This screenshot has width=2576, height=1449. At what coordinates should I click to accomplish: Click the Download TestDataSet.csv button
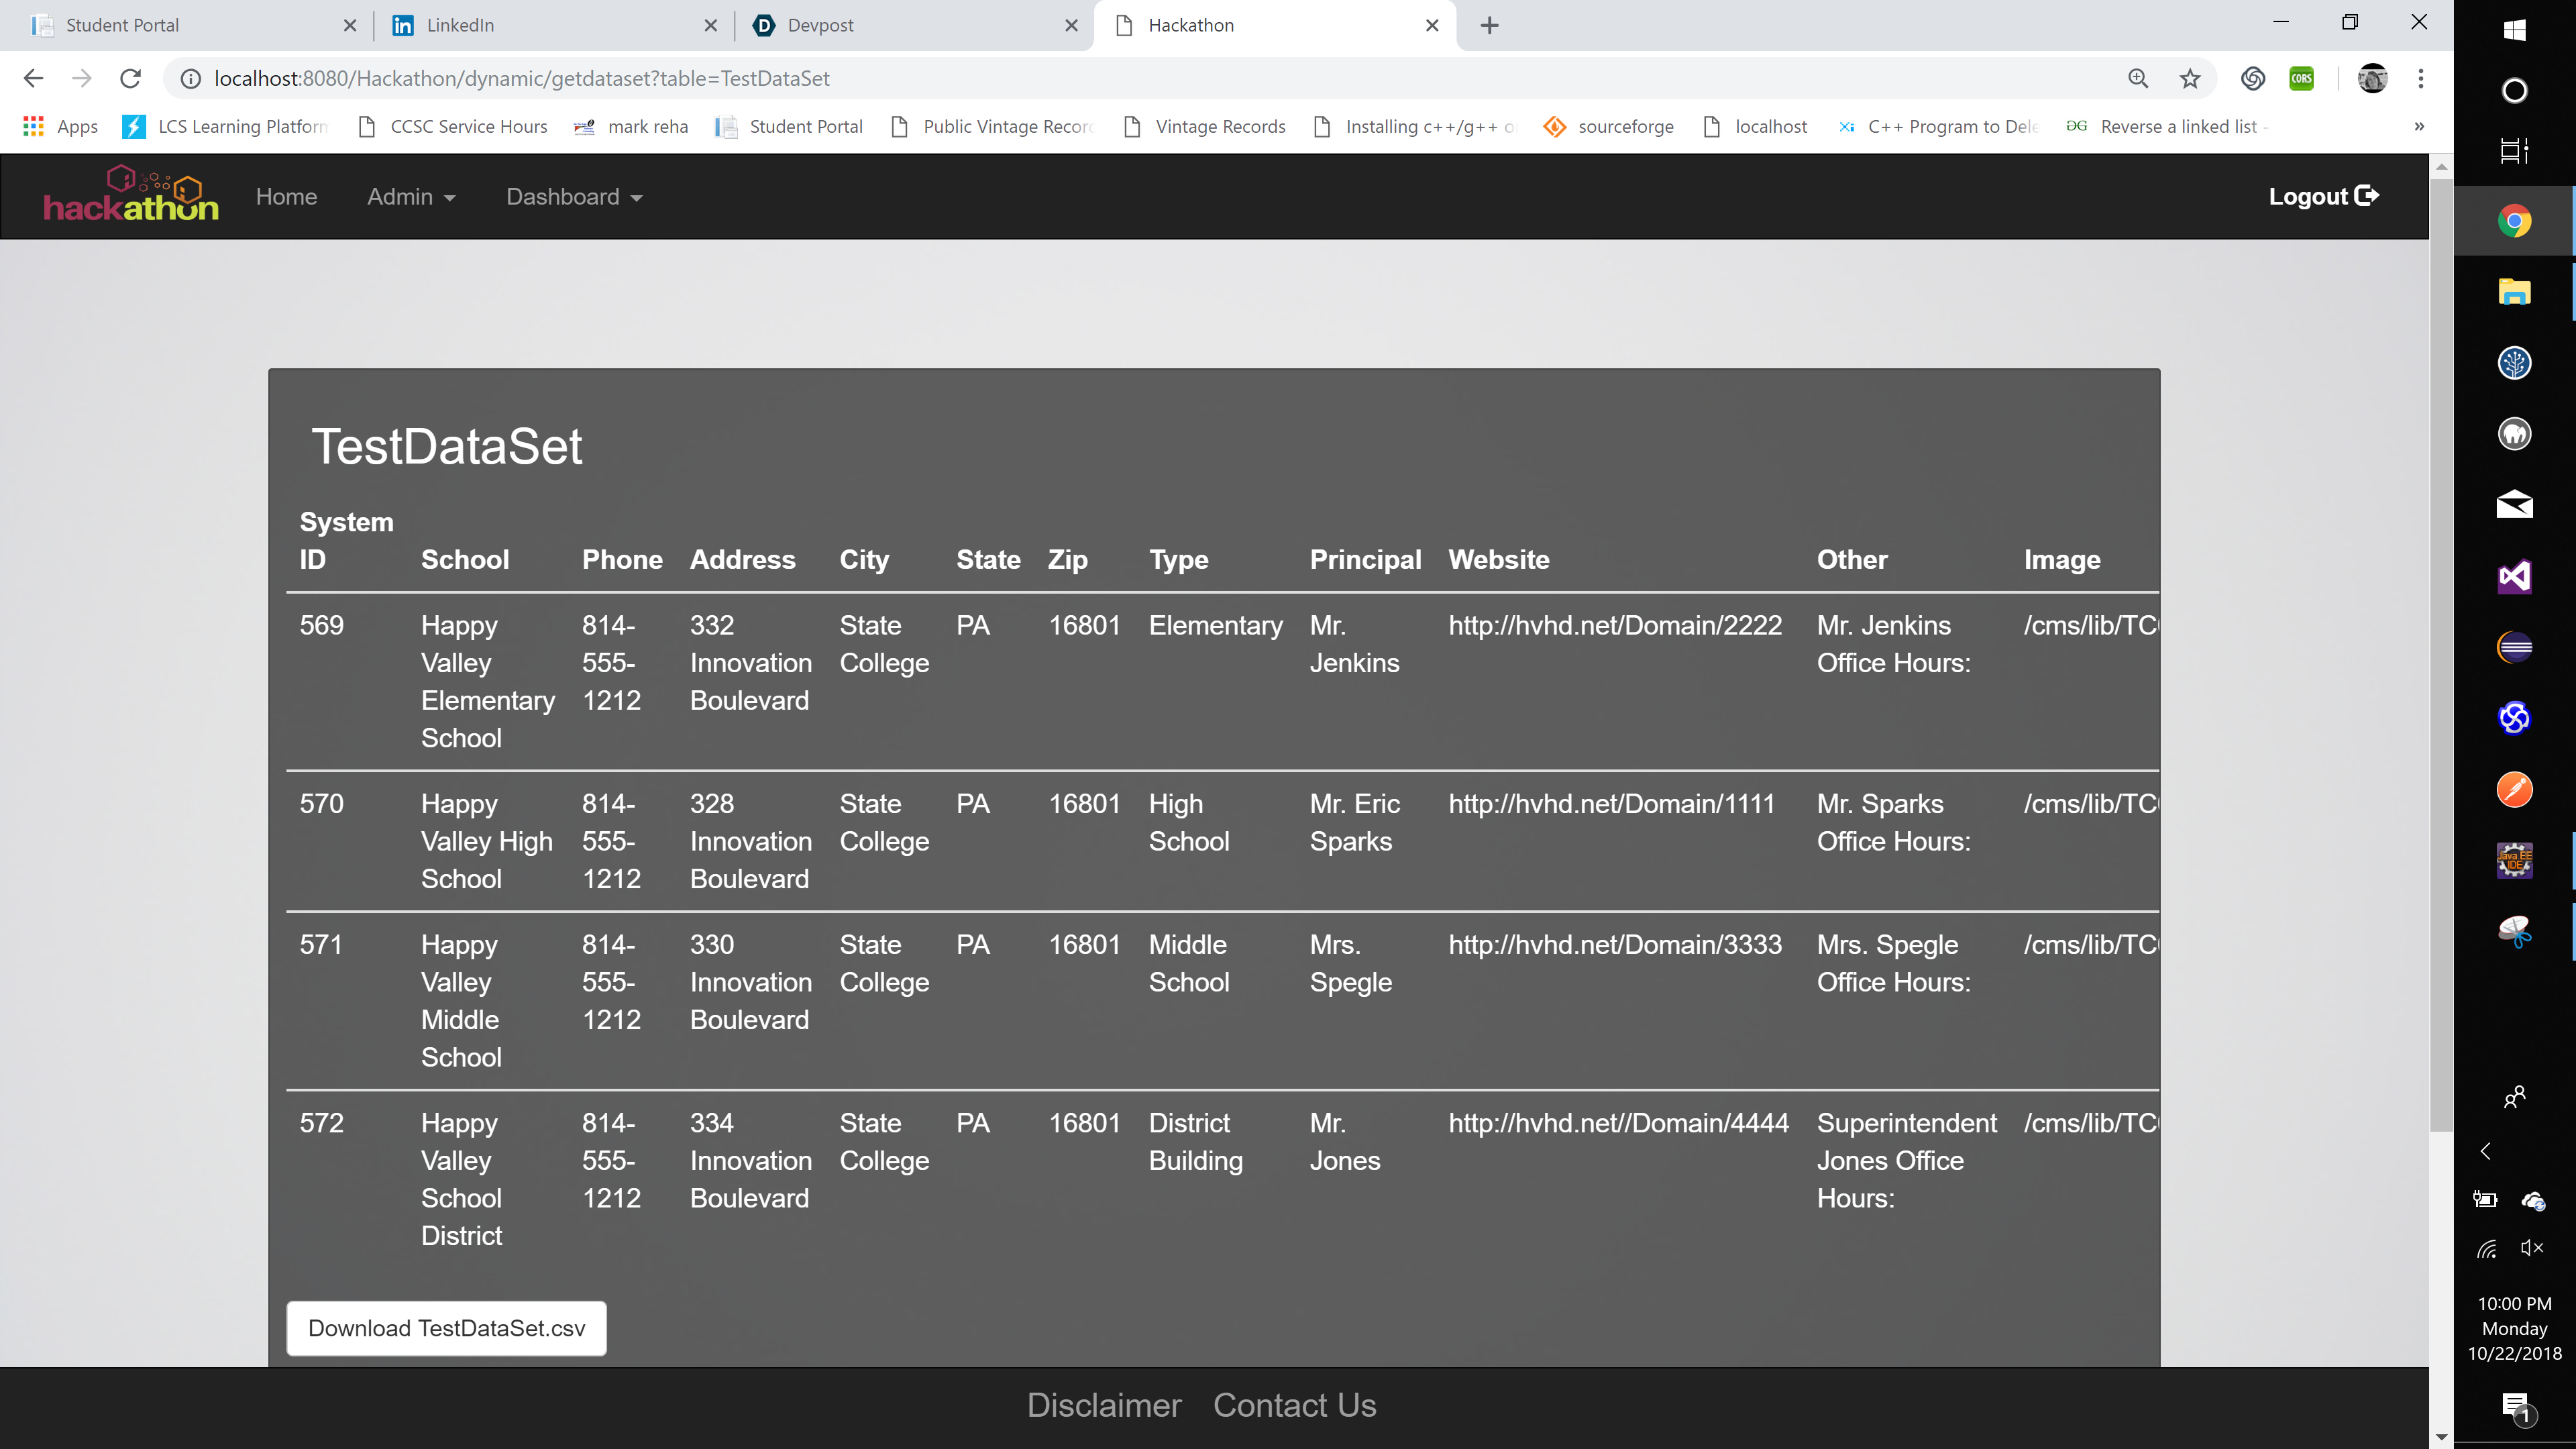(x=446, y=1328)
